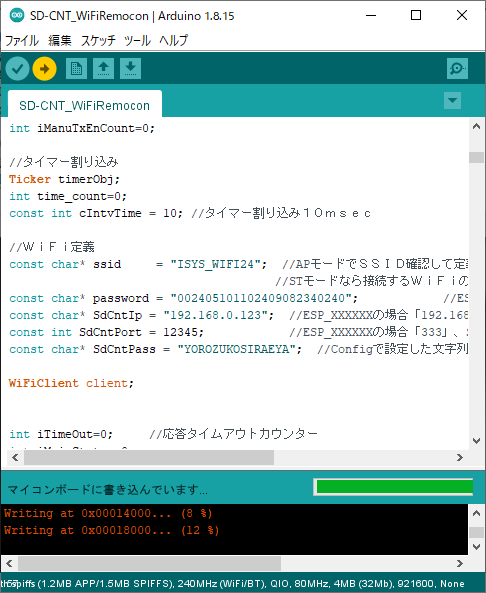This screenshot has height=593, width=486.
Task: Click the int iManuTxEnCount=0; line
Action: click(82, 128)
